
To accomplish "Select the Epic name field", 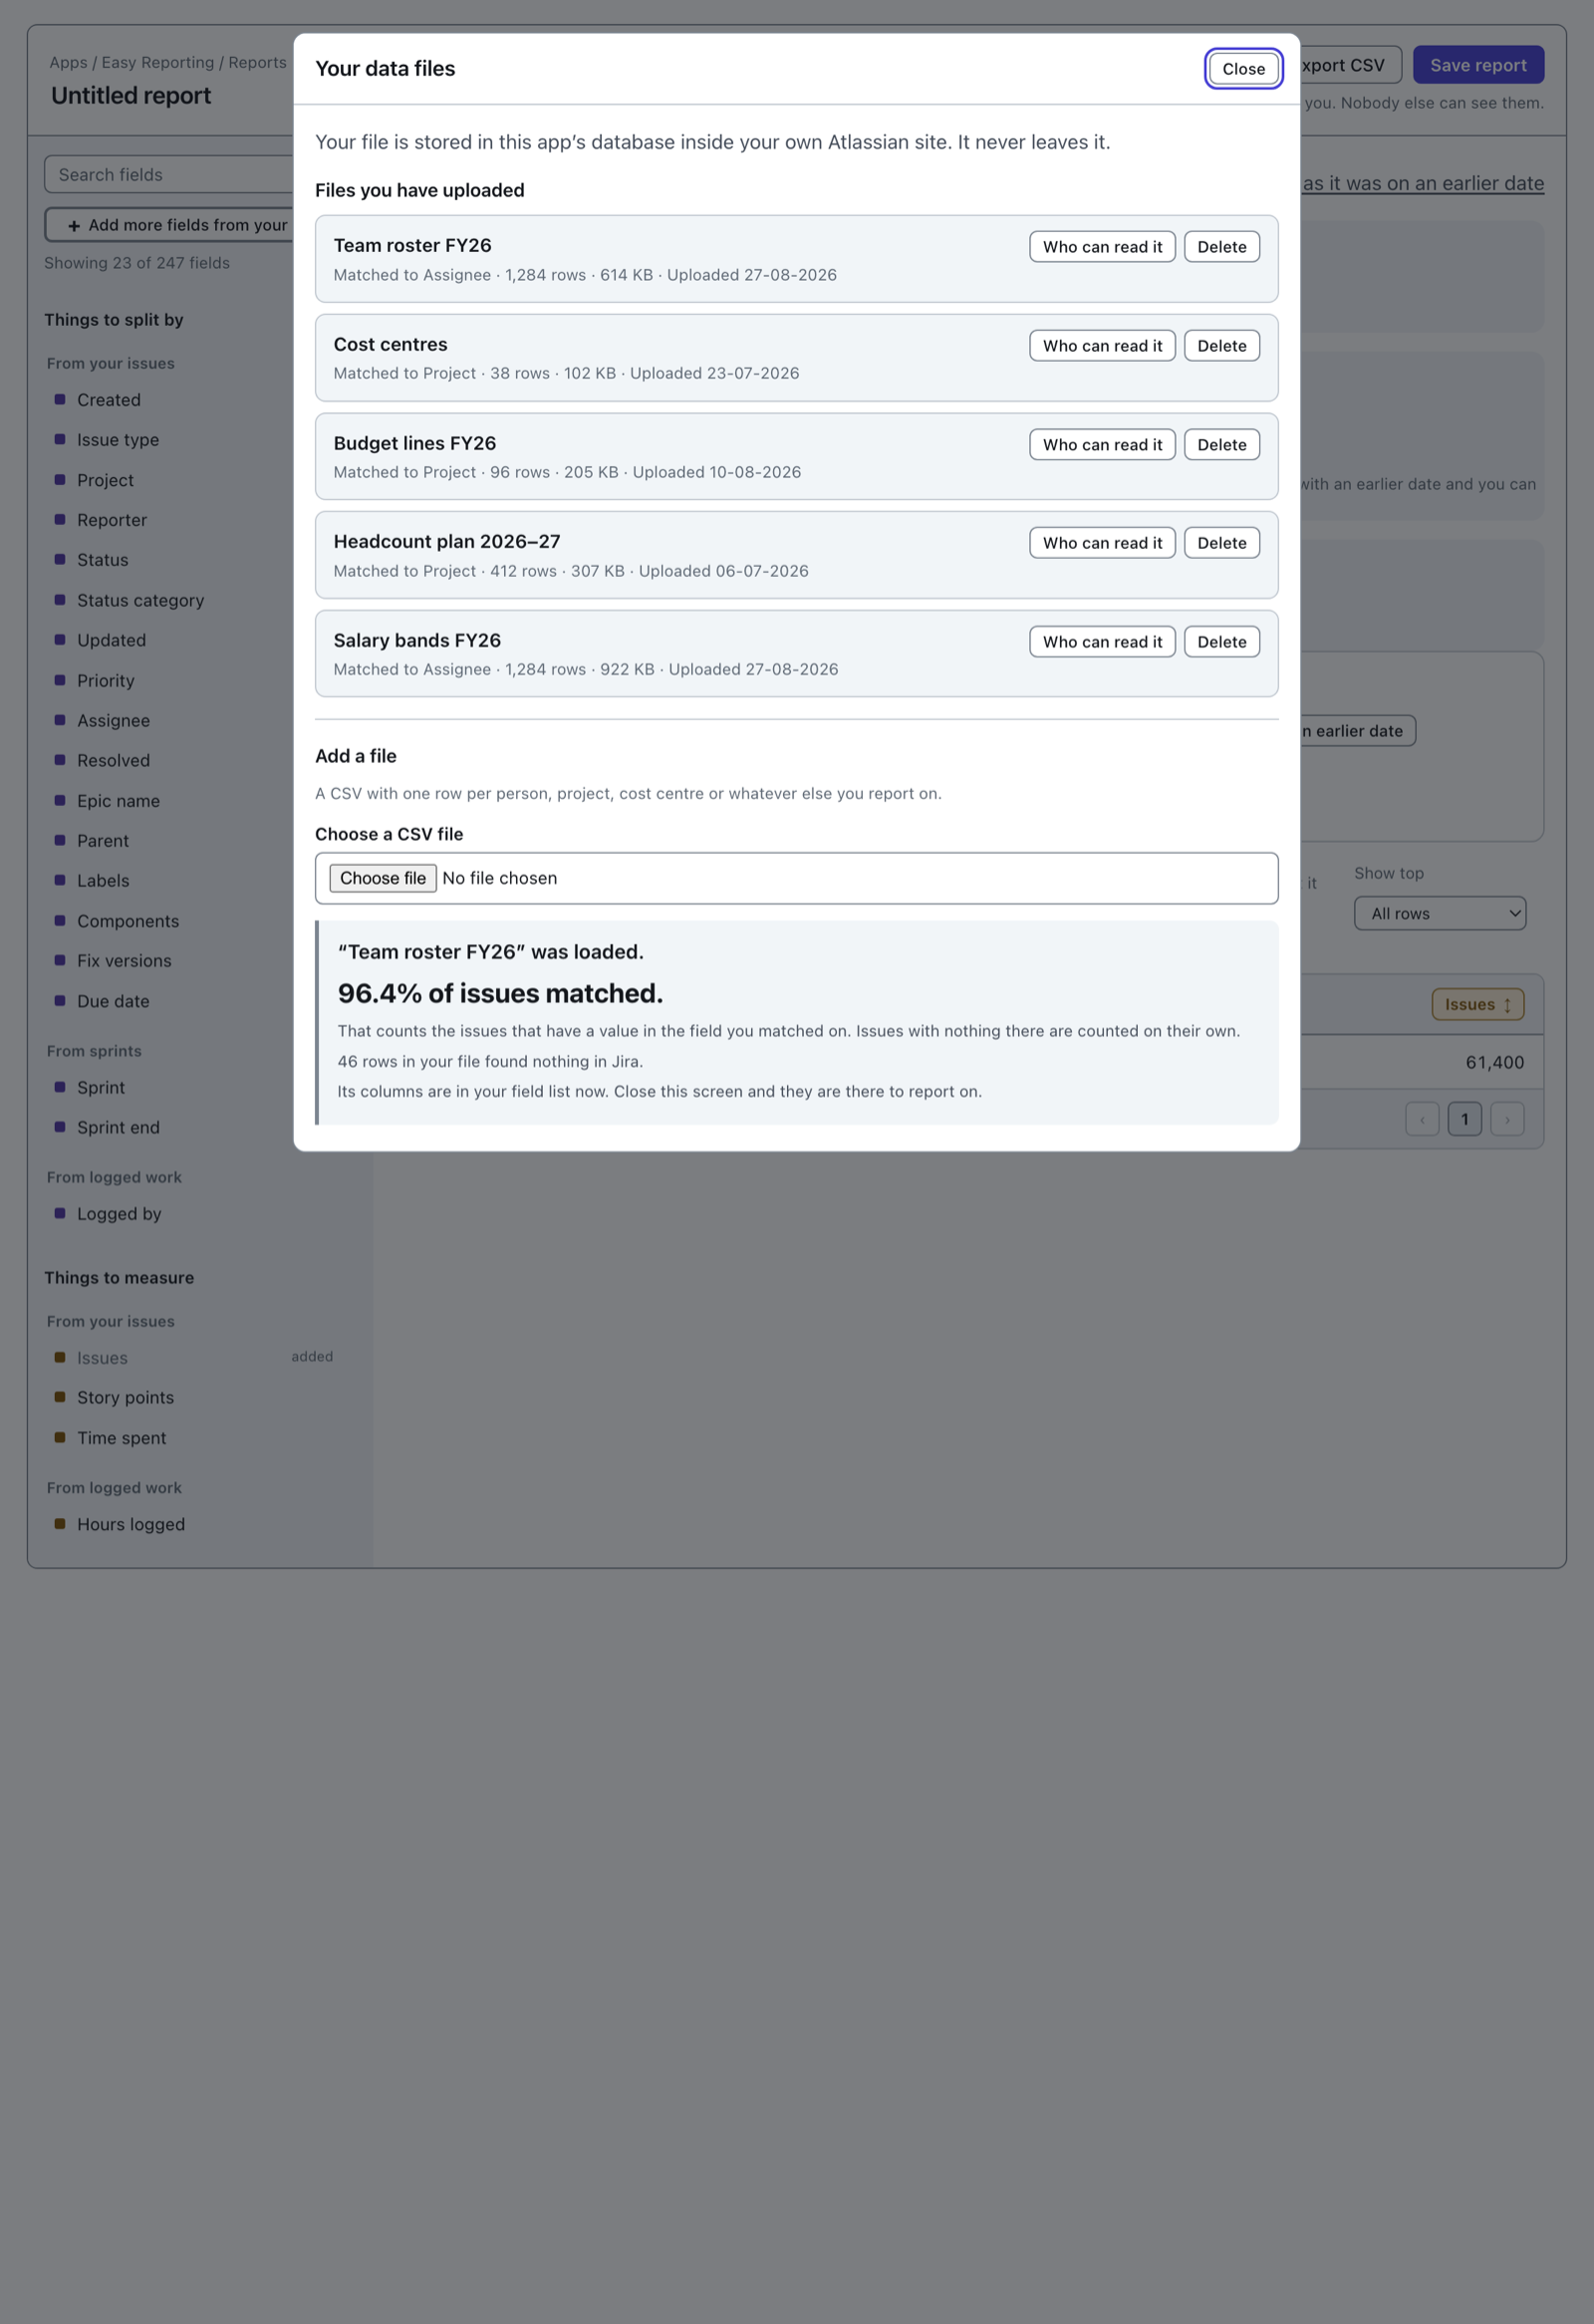I will (x=118, y=801).
